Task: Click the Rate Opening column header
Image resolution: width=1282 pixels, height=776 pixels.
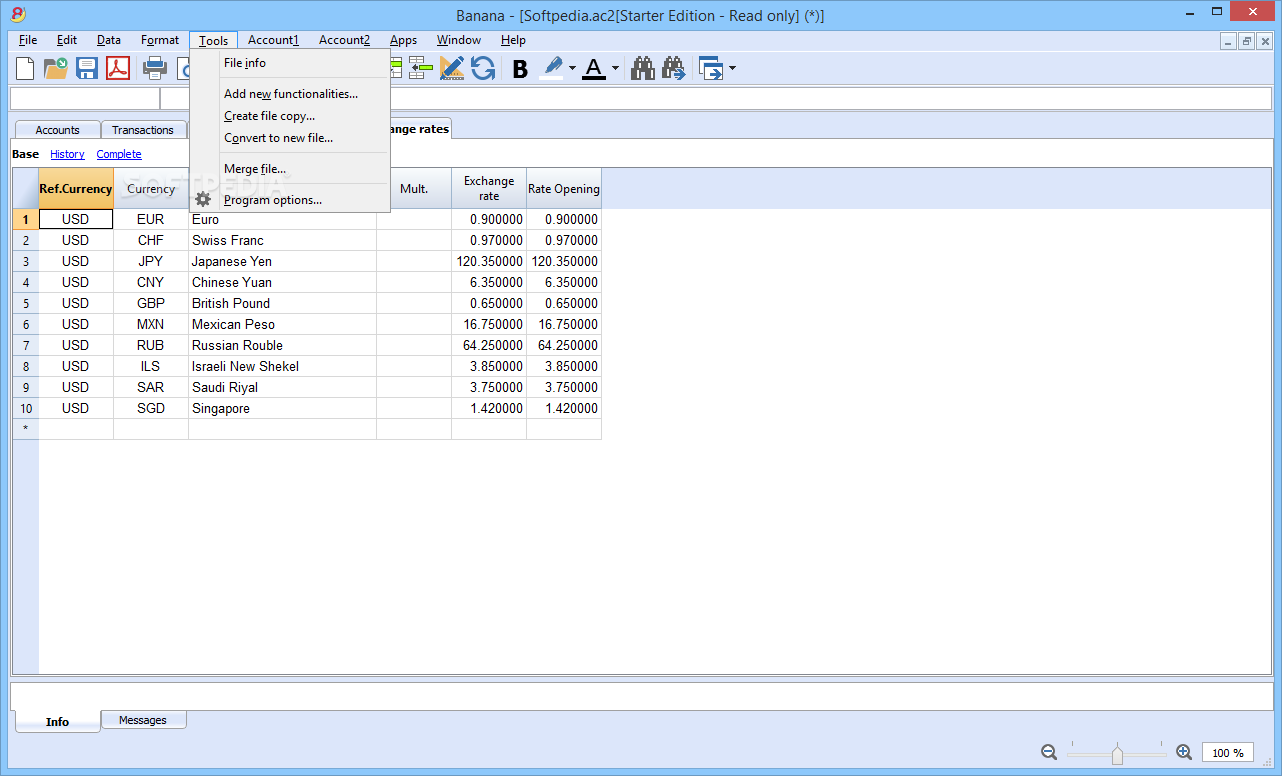Action: coord(564,188)
